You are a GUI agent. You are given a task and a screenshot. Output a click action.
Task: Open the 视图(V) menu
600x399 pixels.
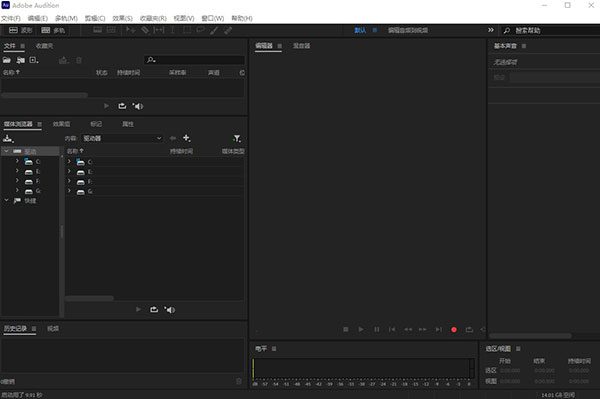tap(184, 18)
